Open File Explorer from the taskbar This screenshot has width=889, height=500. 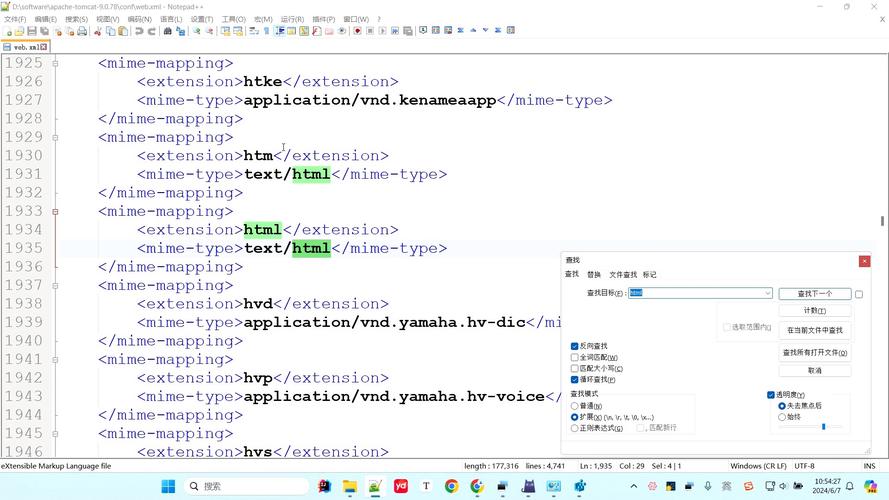coord(350,486)
